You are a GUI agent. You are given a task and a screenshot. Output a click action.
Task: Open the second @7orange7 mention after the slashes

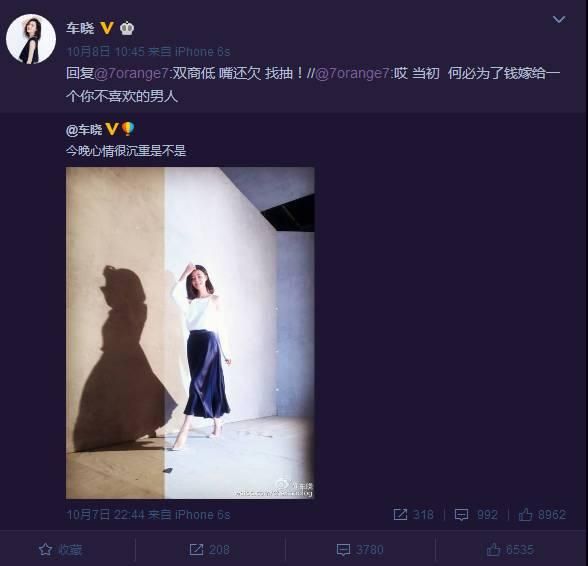tap(352, 73)
